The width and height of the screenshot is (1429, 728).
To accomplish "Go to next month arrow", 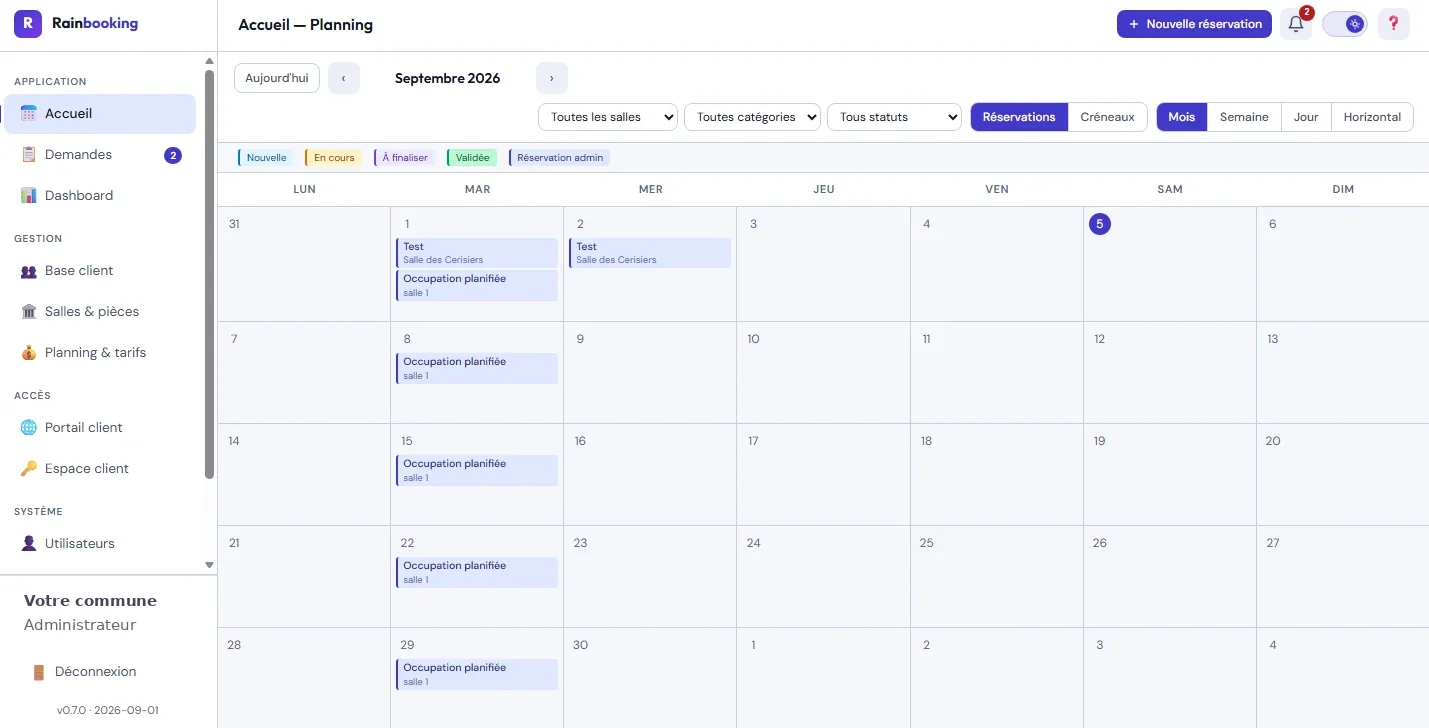I will [x=552, y=78].
